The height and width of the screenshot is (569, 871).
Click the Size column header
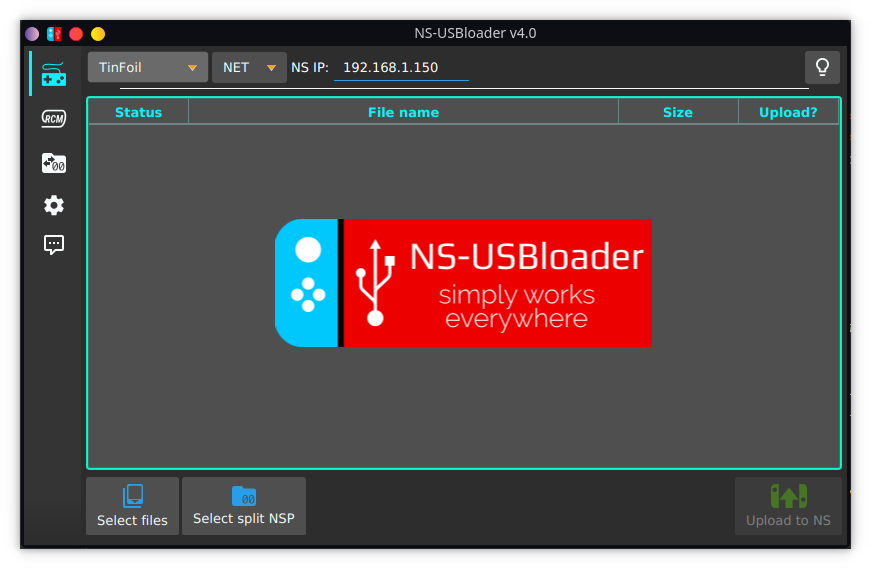click(x=678, y=112)
